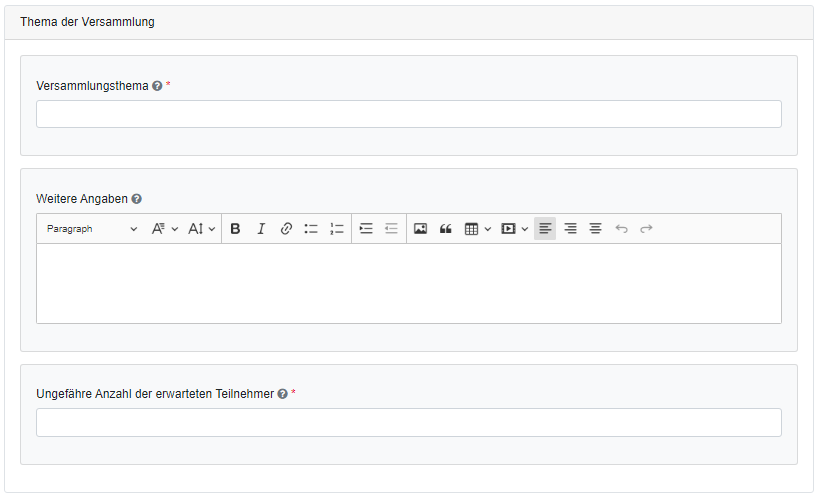Image resolution: width=818 pixels, height=498 pixels.
Task: Open the insert table dropdown
Action: 478,229
